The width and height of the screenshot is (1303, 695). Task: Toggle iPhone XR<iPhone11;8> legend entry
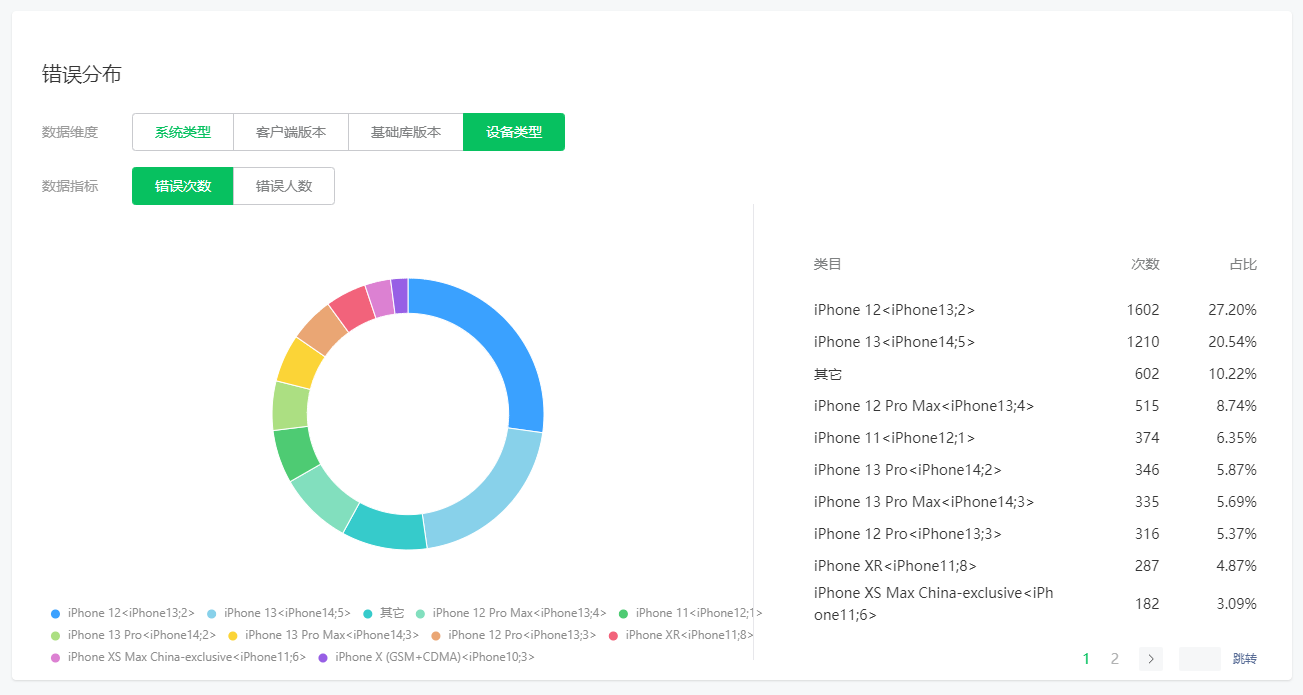coord(681,635)
